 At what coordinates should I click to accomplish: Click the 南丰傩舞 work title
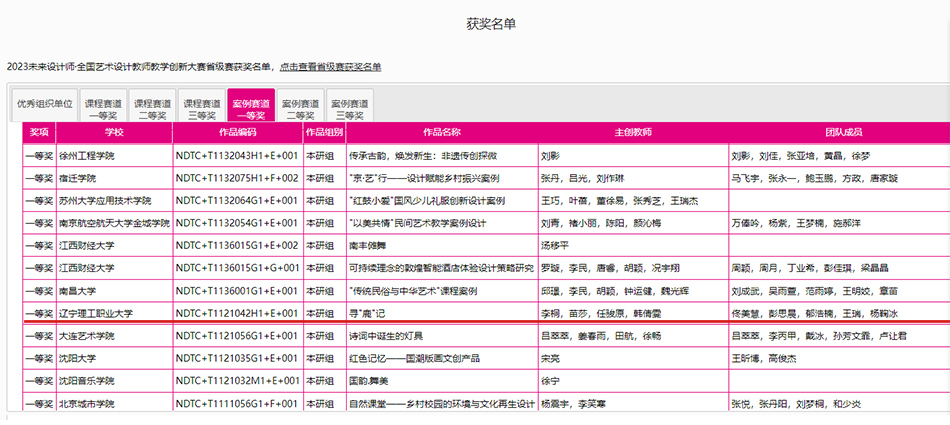pyautogui.click(x=368, y=245)
